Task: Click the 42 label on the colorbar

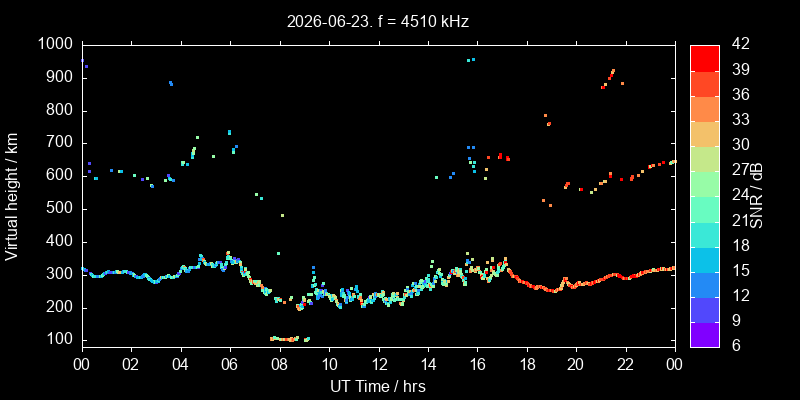Action: 737,44
